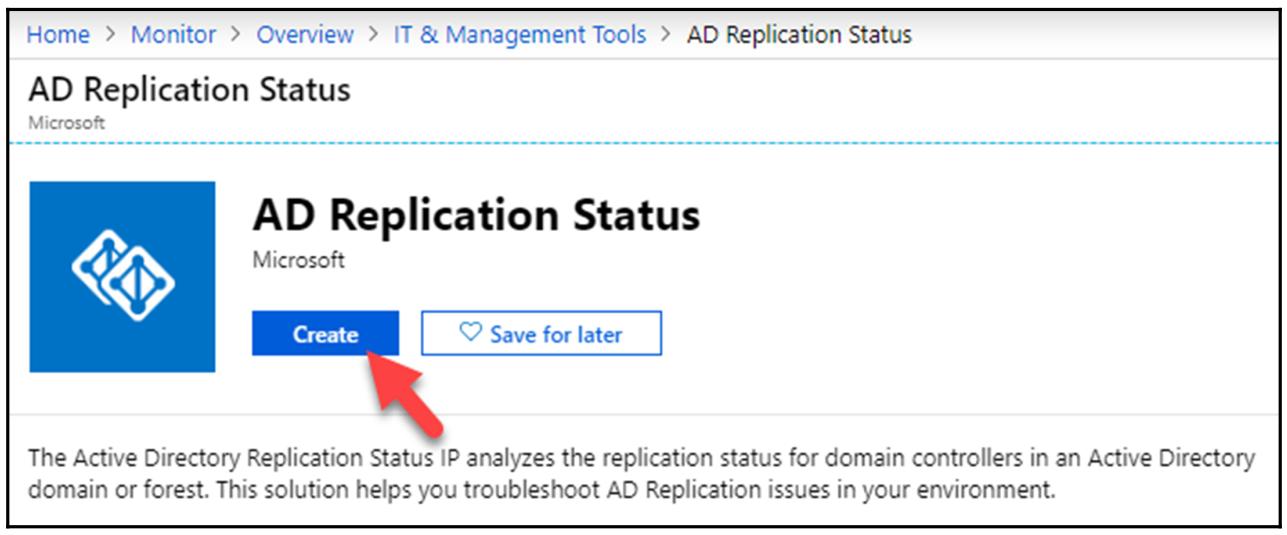This screenshot has height=535, width=1287.
Task: Go to Home in the breadcrumb
Action: coord(57,35)
